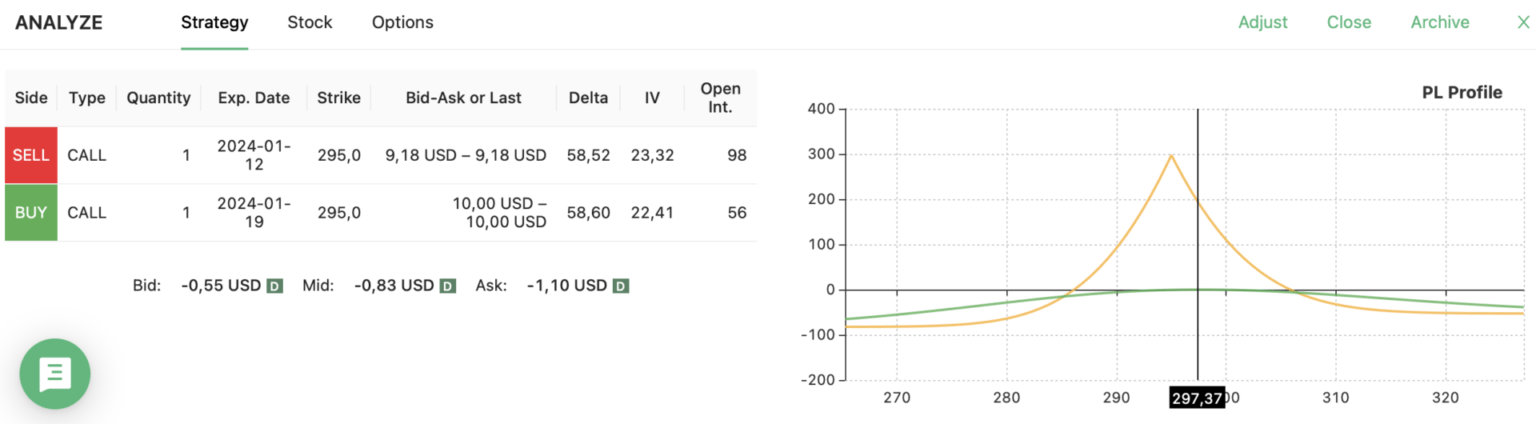Click the D badge next to Ask price
1536x424 pixels.
[621, 286]
